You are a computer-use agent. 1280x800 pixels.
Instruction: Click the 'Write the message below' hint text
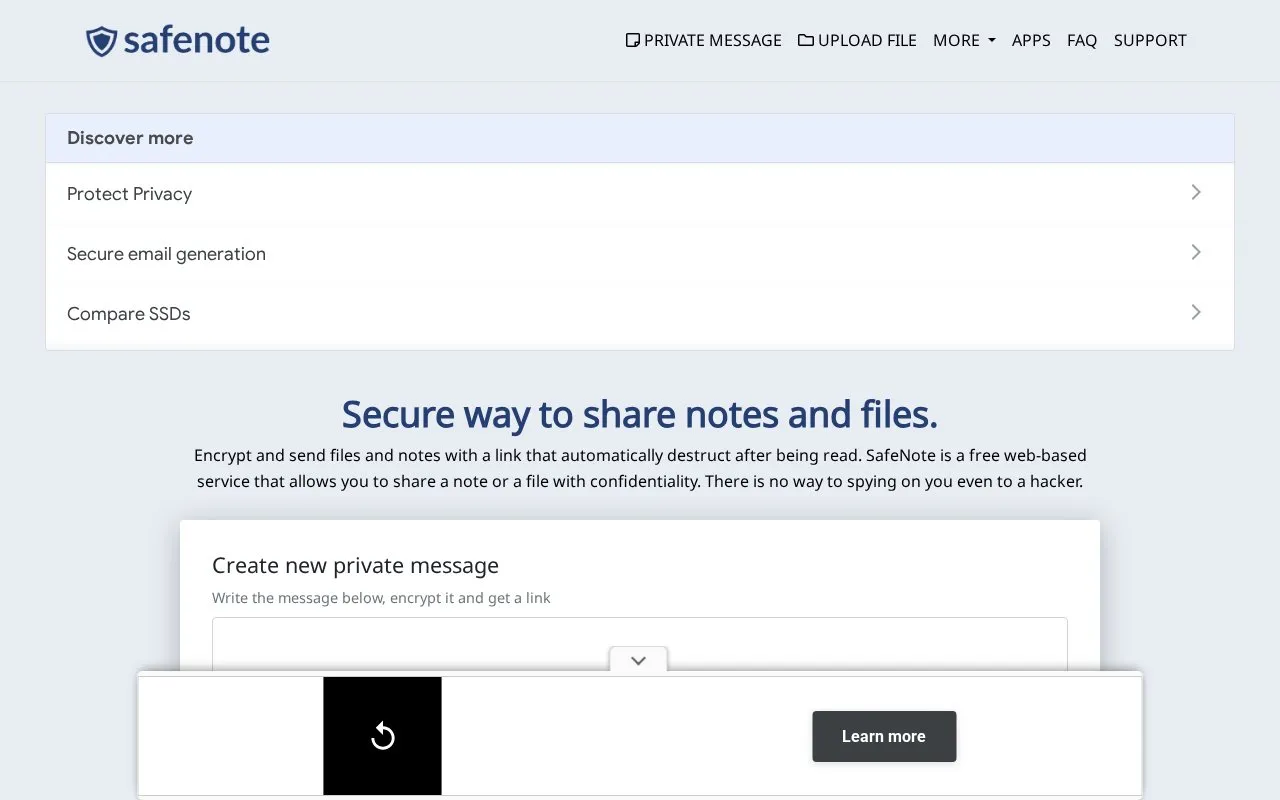381,598
